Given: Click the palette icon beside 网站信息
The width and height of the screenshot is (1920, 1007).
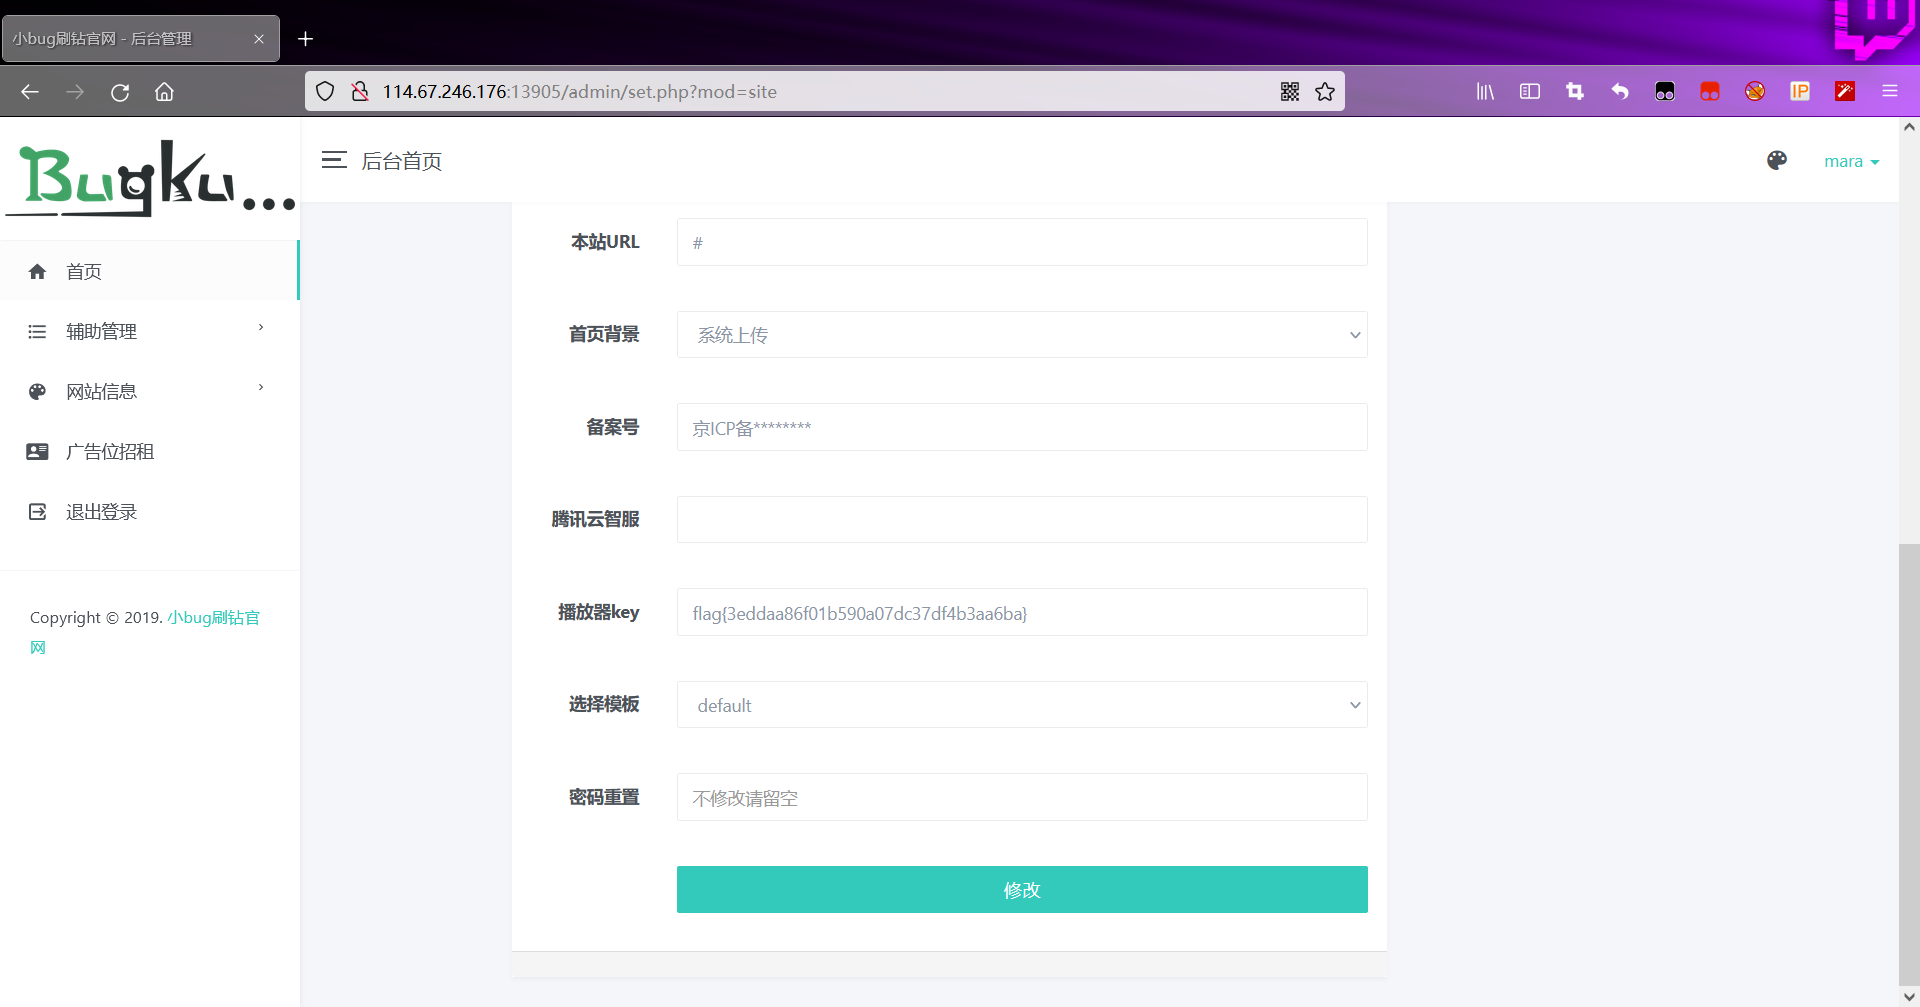Looking at the screenshot, I should pyautogui.click(x=37, y=391).
